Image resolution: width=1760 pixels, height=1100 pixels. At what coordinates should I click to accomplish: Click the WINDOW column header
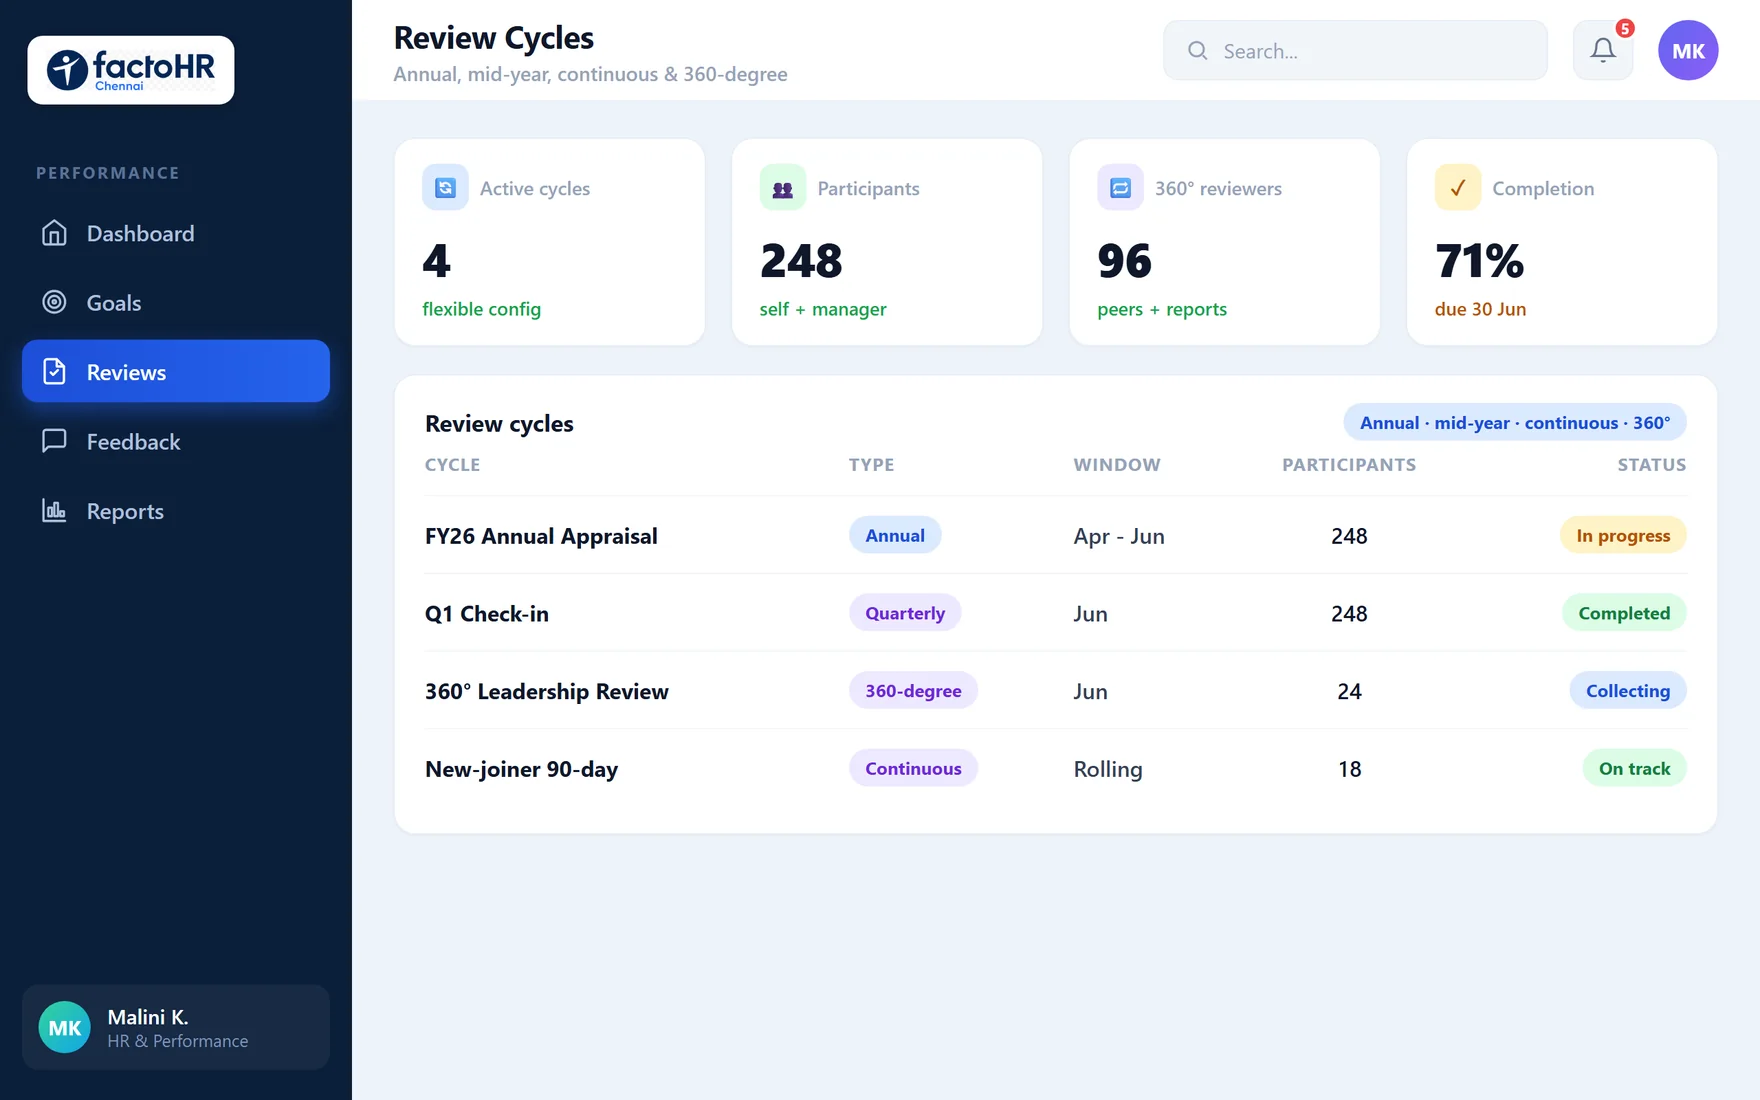pos(1117,464)
